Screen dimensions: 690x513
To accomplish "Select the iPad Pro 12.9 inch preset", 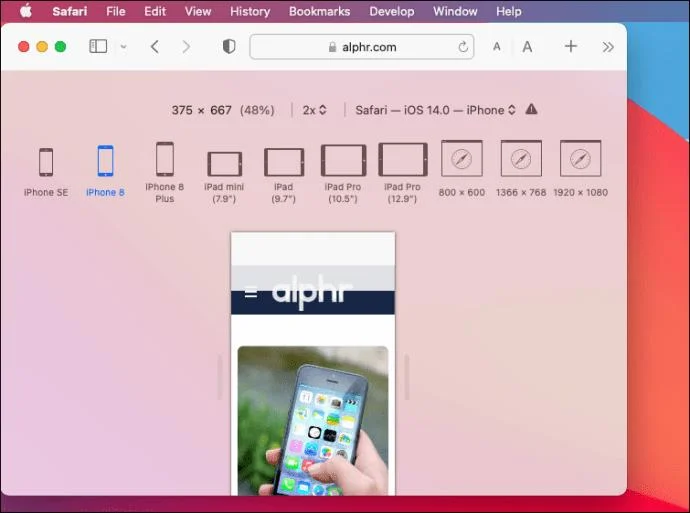I will point(402,173).
